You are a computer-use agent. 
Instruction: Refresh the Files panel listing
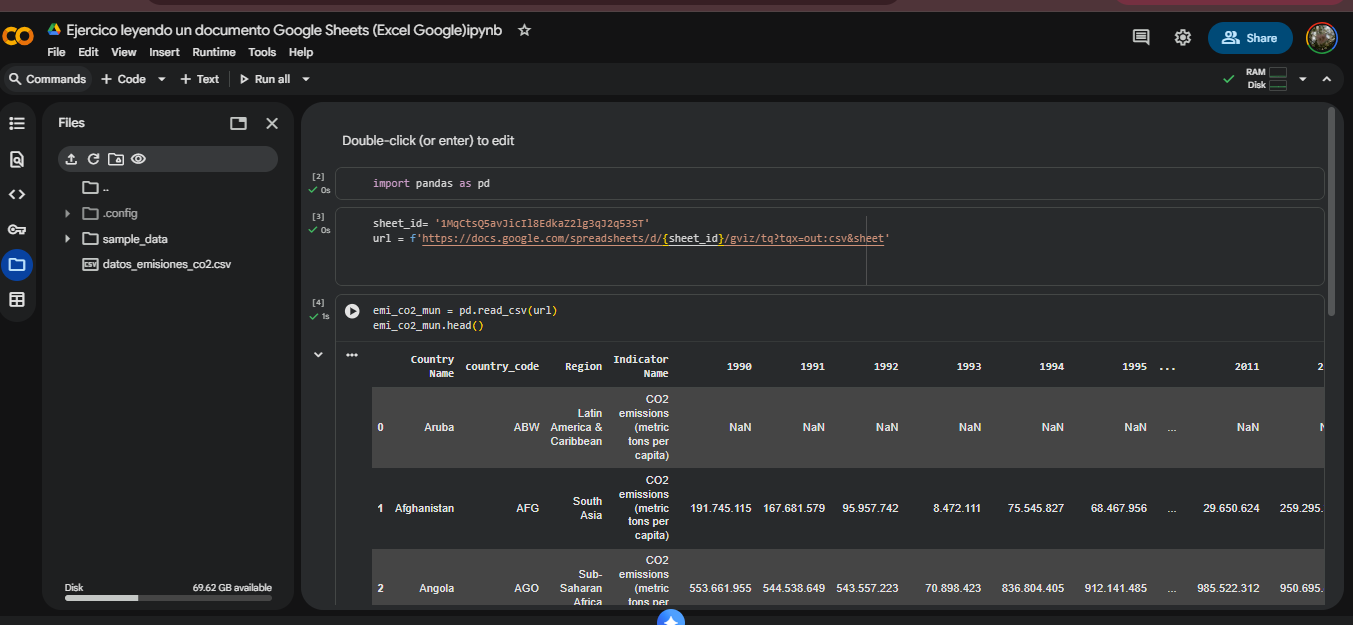(x=93, y=159)
